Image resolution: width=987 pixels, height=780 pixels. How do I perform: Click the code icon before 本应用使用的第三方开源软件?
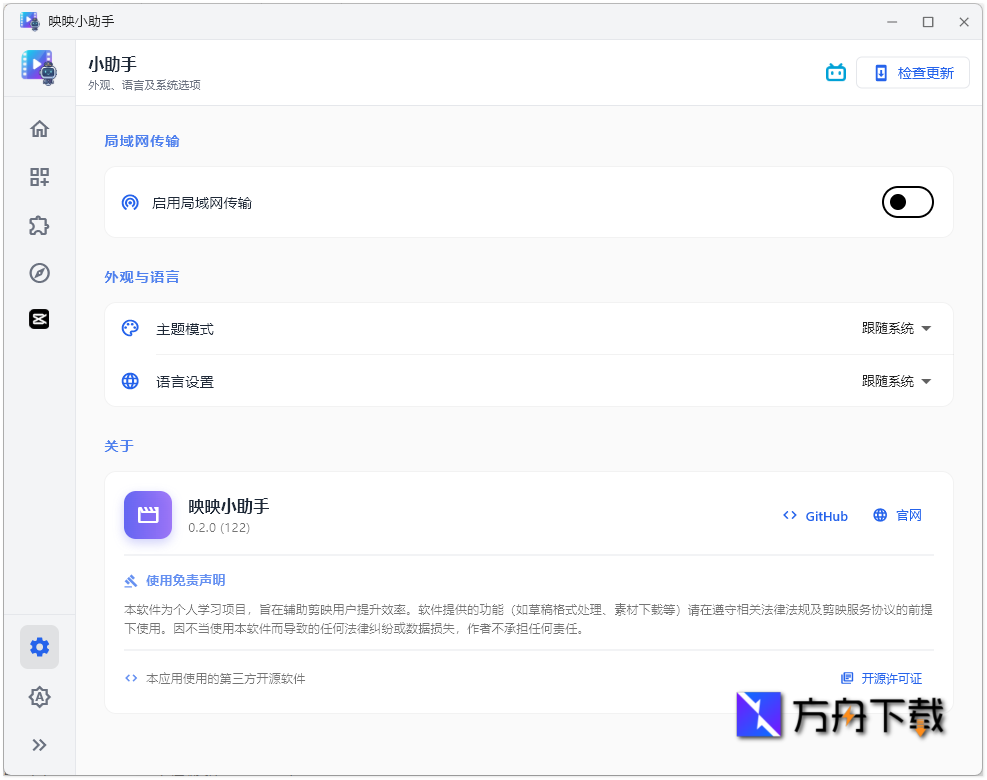(131, 678)
